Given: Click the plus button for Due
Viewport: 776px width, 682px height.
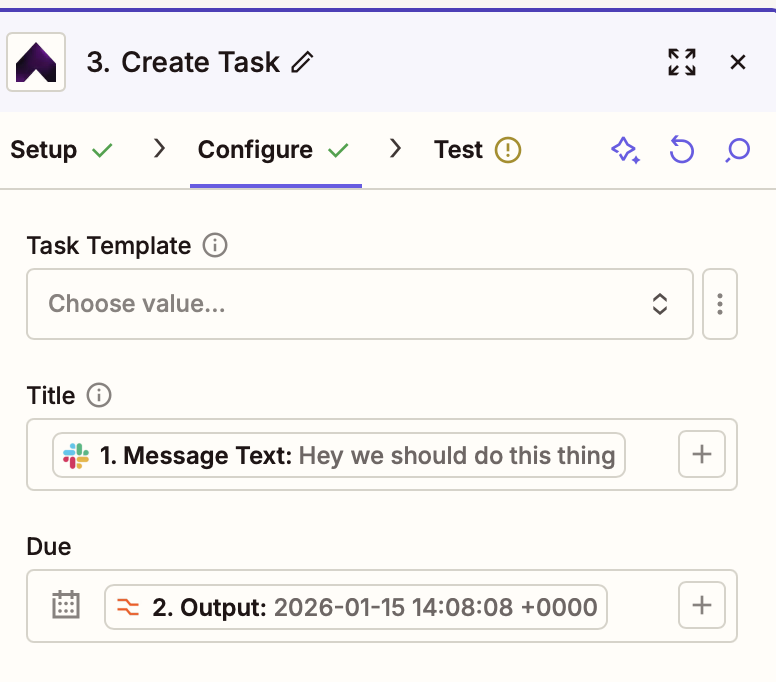Looking at the screenshot, I should [x=702, y=605].
